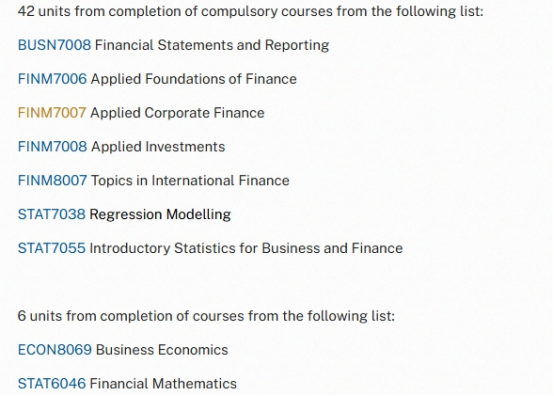Viewport: 554px width, 396px height.
Task: Go to the ECON8069 course link
Action: click(55, 350)
